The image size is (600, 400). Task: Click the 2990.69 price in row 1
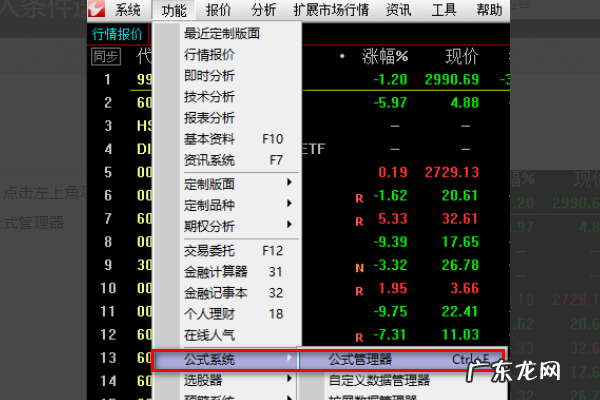pos(452,80)
